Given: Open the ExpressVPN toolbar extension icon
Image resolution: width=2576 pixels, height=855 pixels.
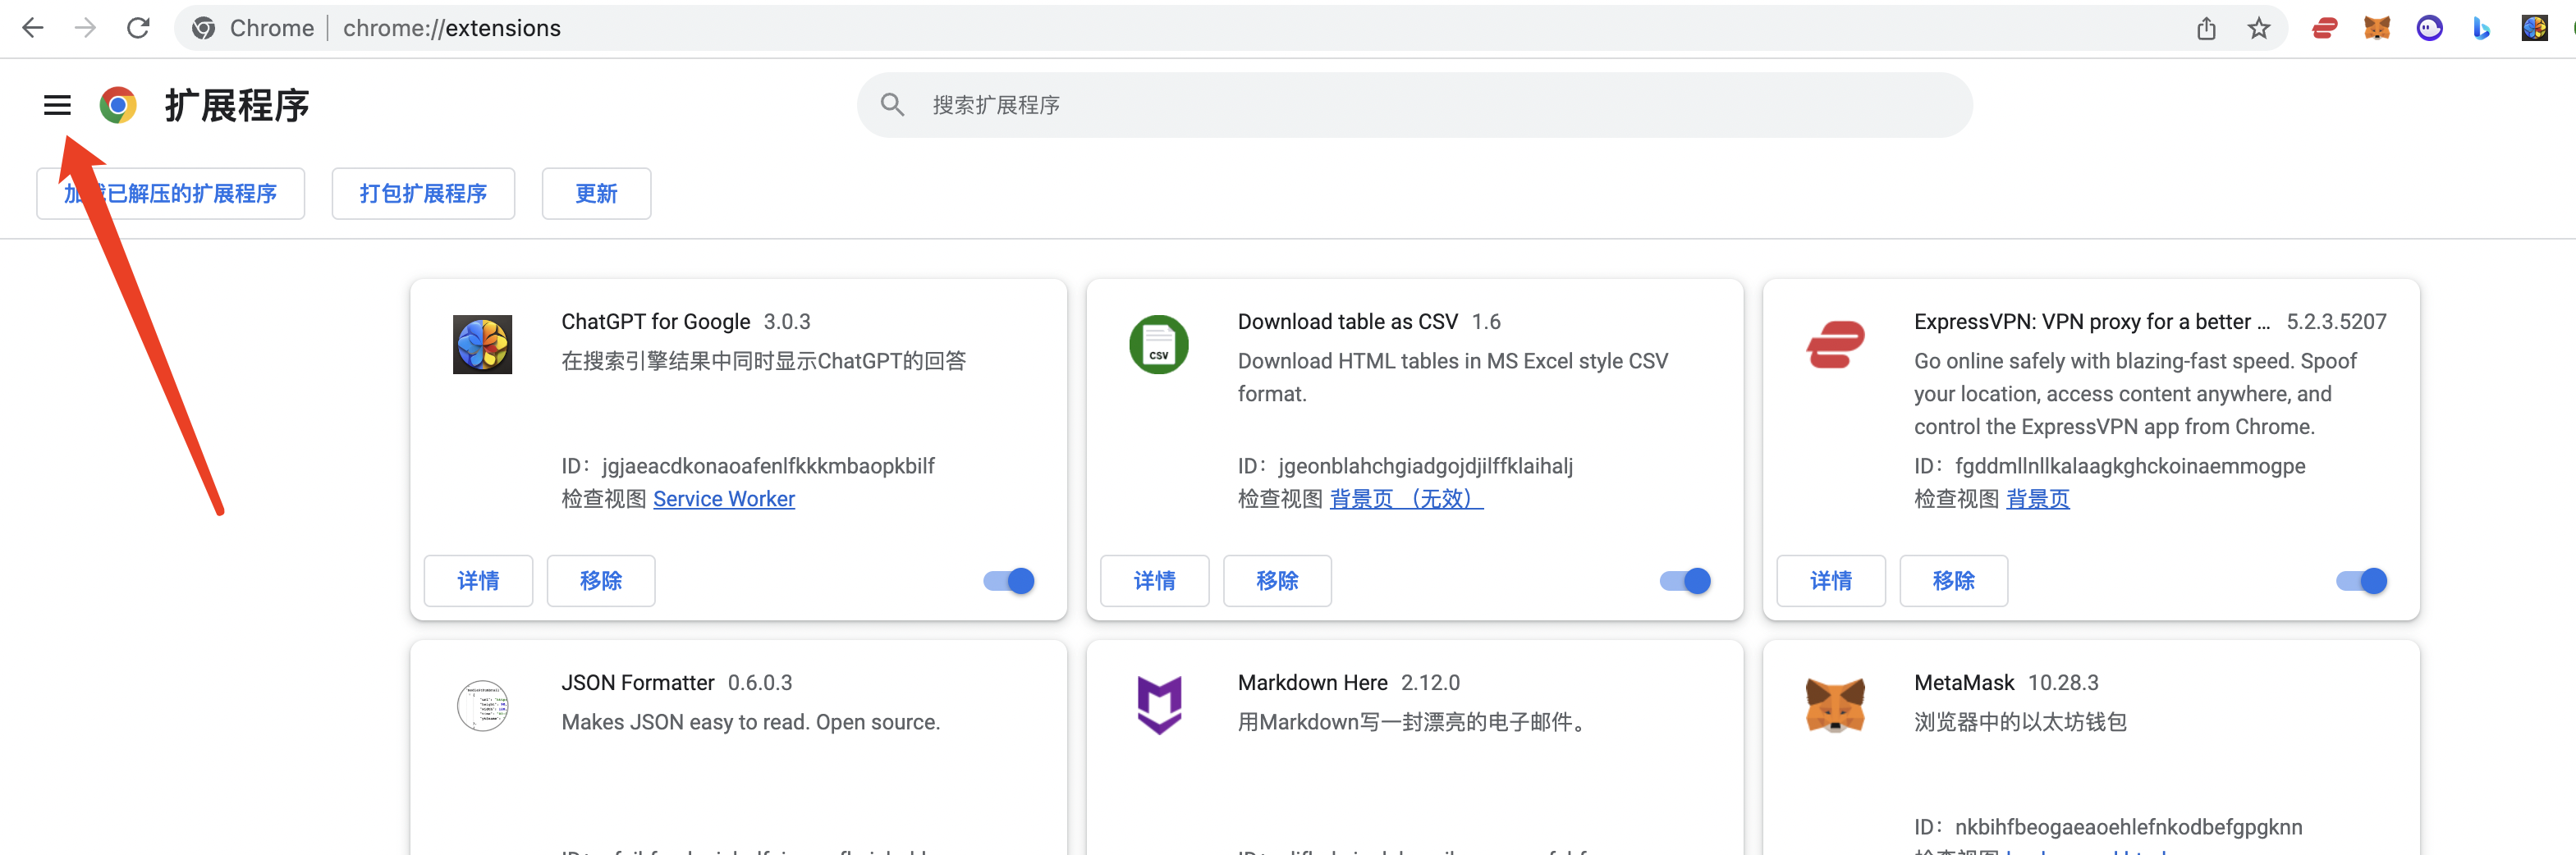Looking at the screenshot, I should point(2325,28).
